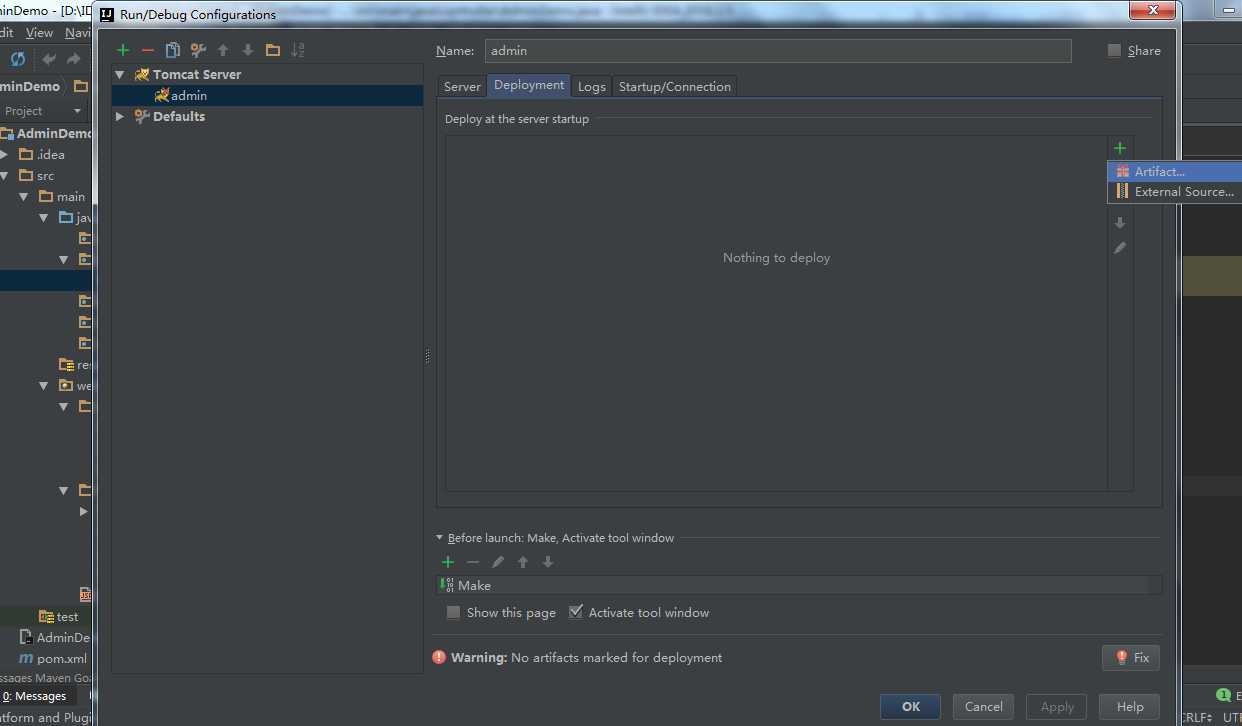
Task: Select the admin configuration item
Action: [267, 95]
